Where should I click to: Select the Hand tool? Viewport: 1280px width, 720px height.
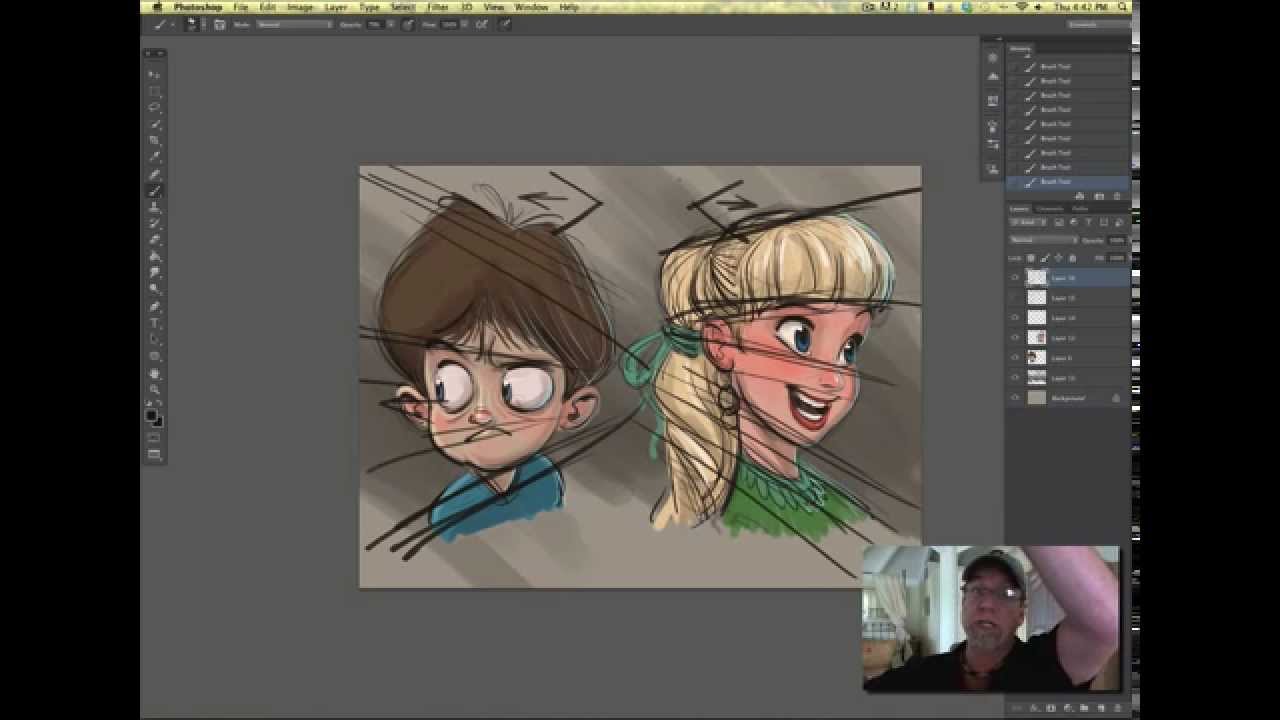point(155,374)
